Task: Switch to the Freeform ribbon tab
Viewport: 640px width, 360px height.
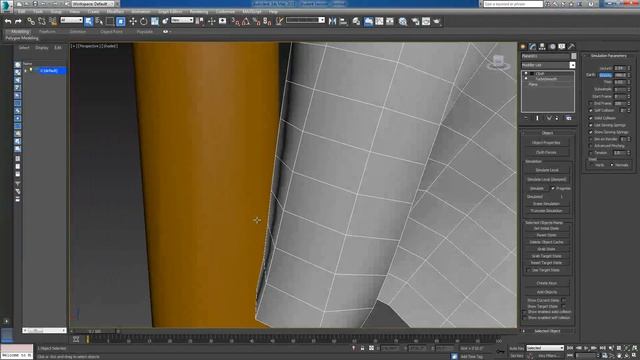Action: pyautogui.click(x=47, y=31)
